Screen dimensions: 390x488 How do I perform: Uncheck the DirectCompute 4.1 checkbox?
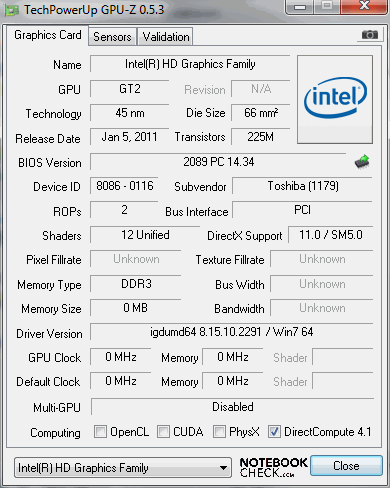[x=274, y=431]
